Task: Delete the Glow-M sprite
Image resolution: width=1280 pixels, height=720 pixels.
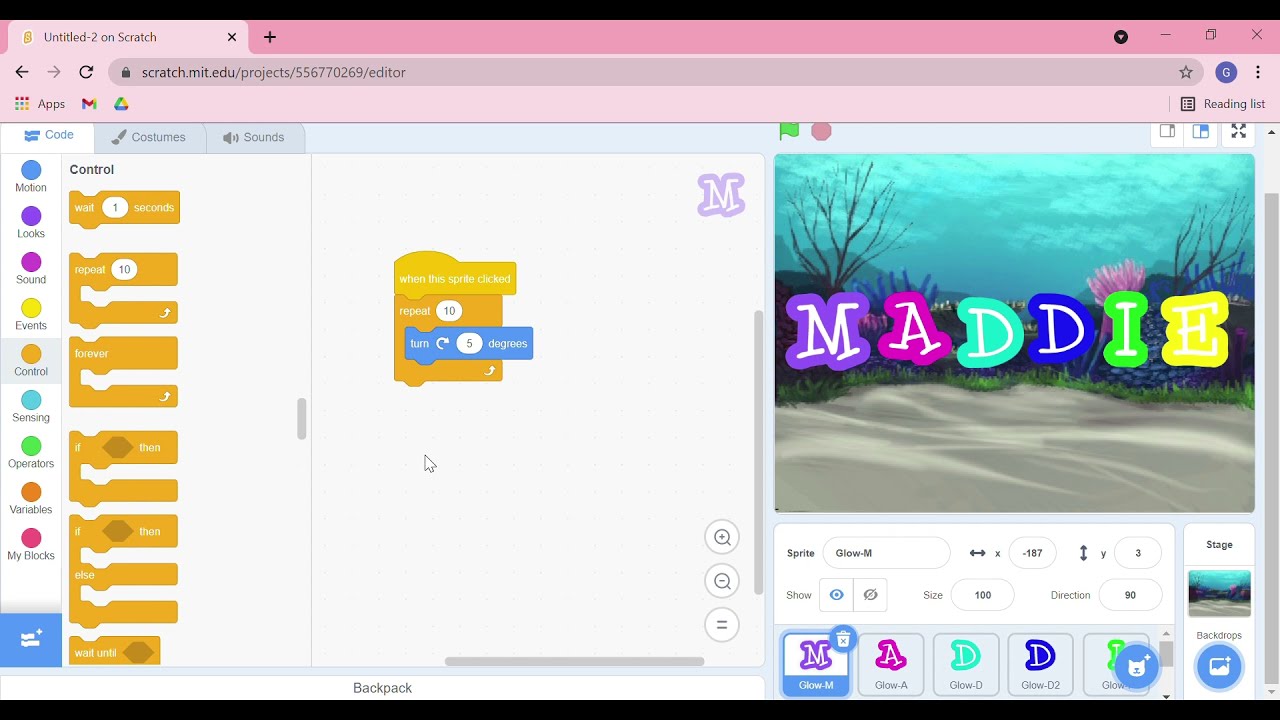Action: click(x=843, y=639)
